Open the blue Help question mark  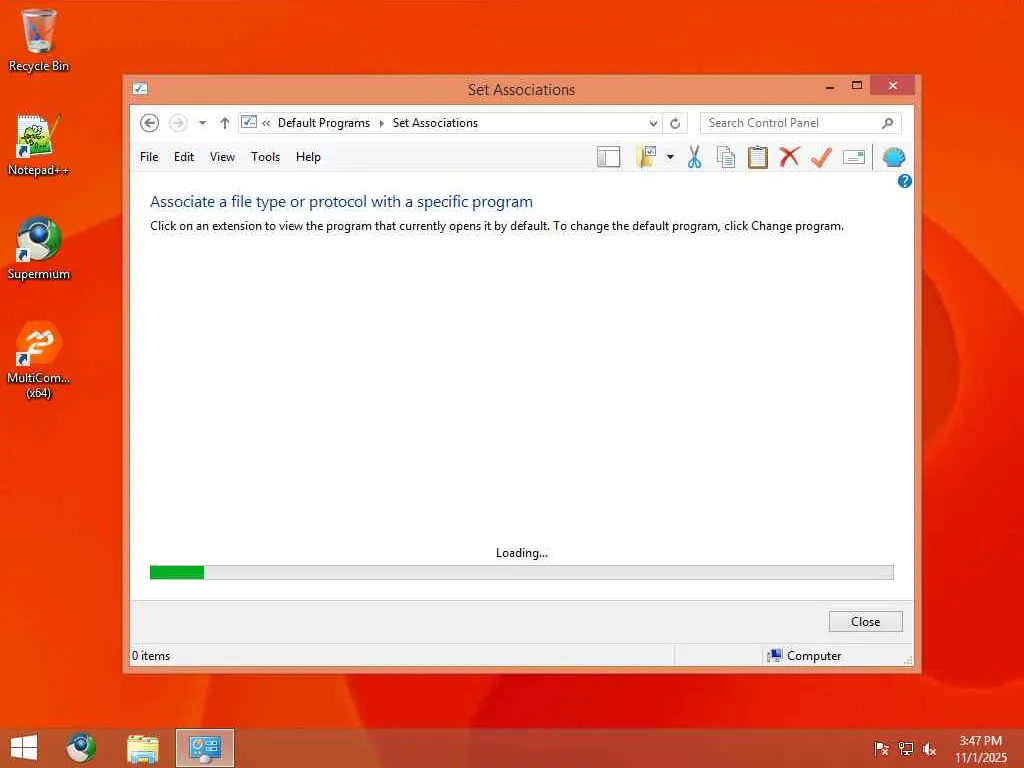coord(904,181)
